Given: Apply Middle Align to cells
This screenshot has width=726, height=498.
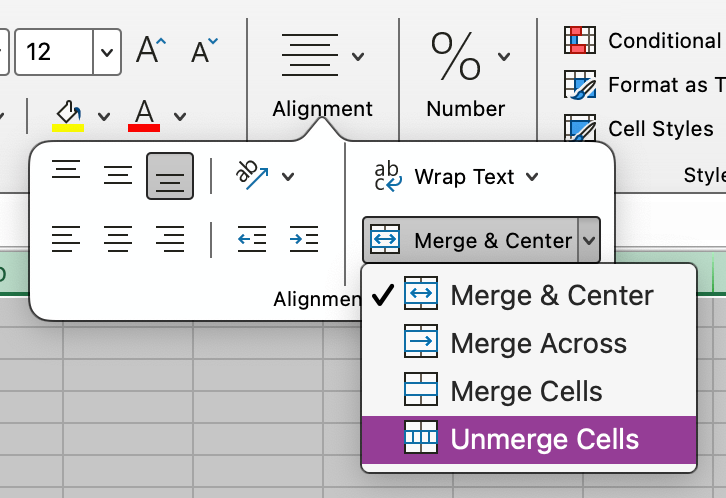Looking at the screenshot, I should click(x=118, y=177).
